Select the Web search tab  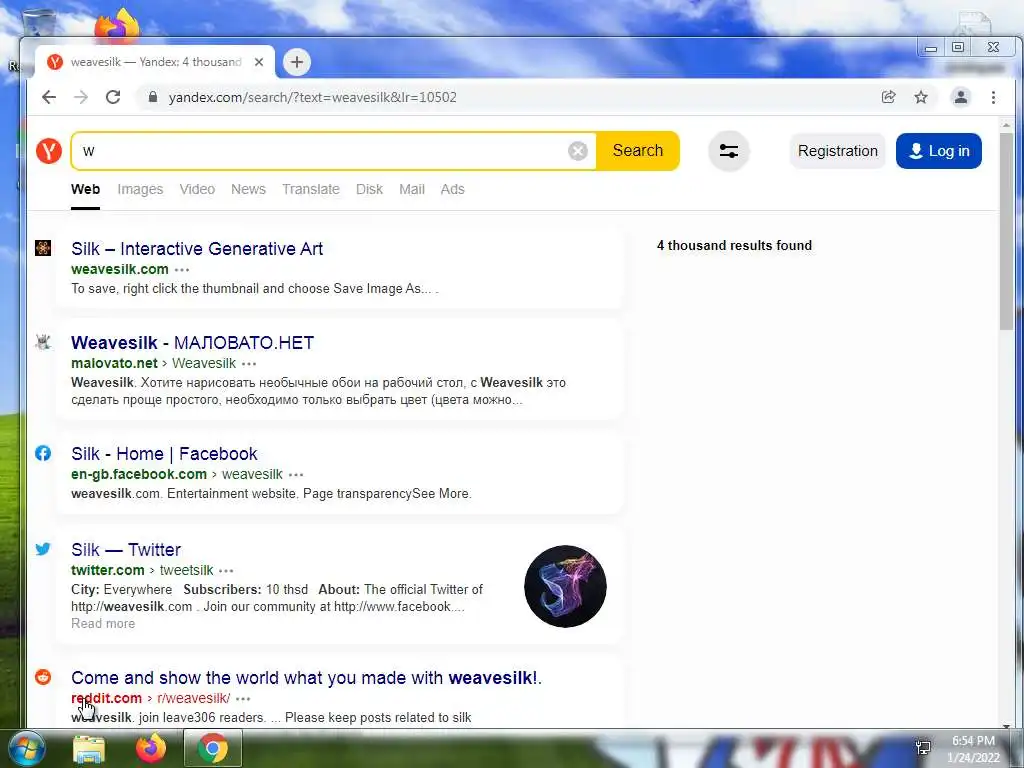86,189
